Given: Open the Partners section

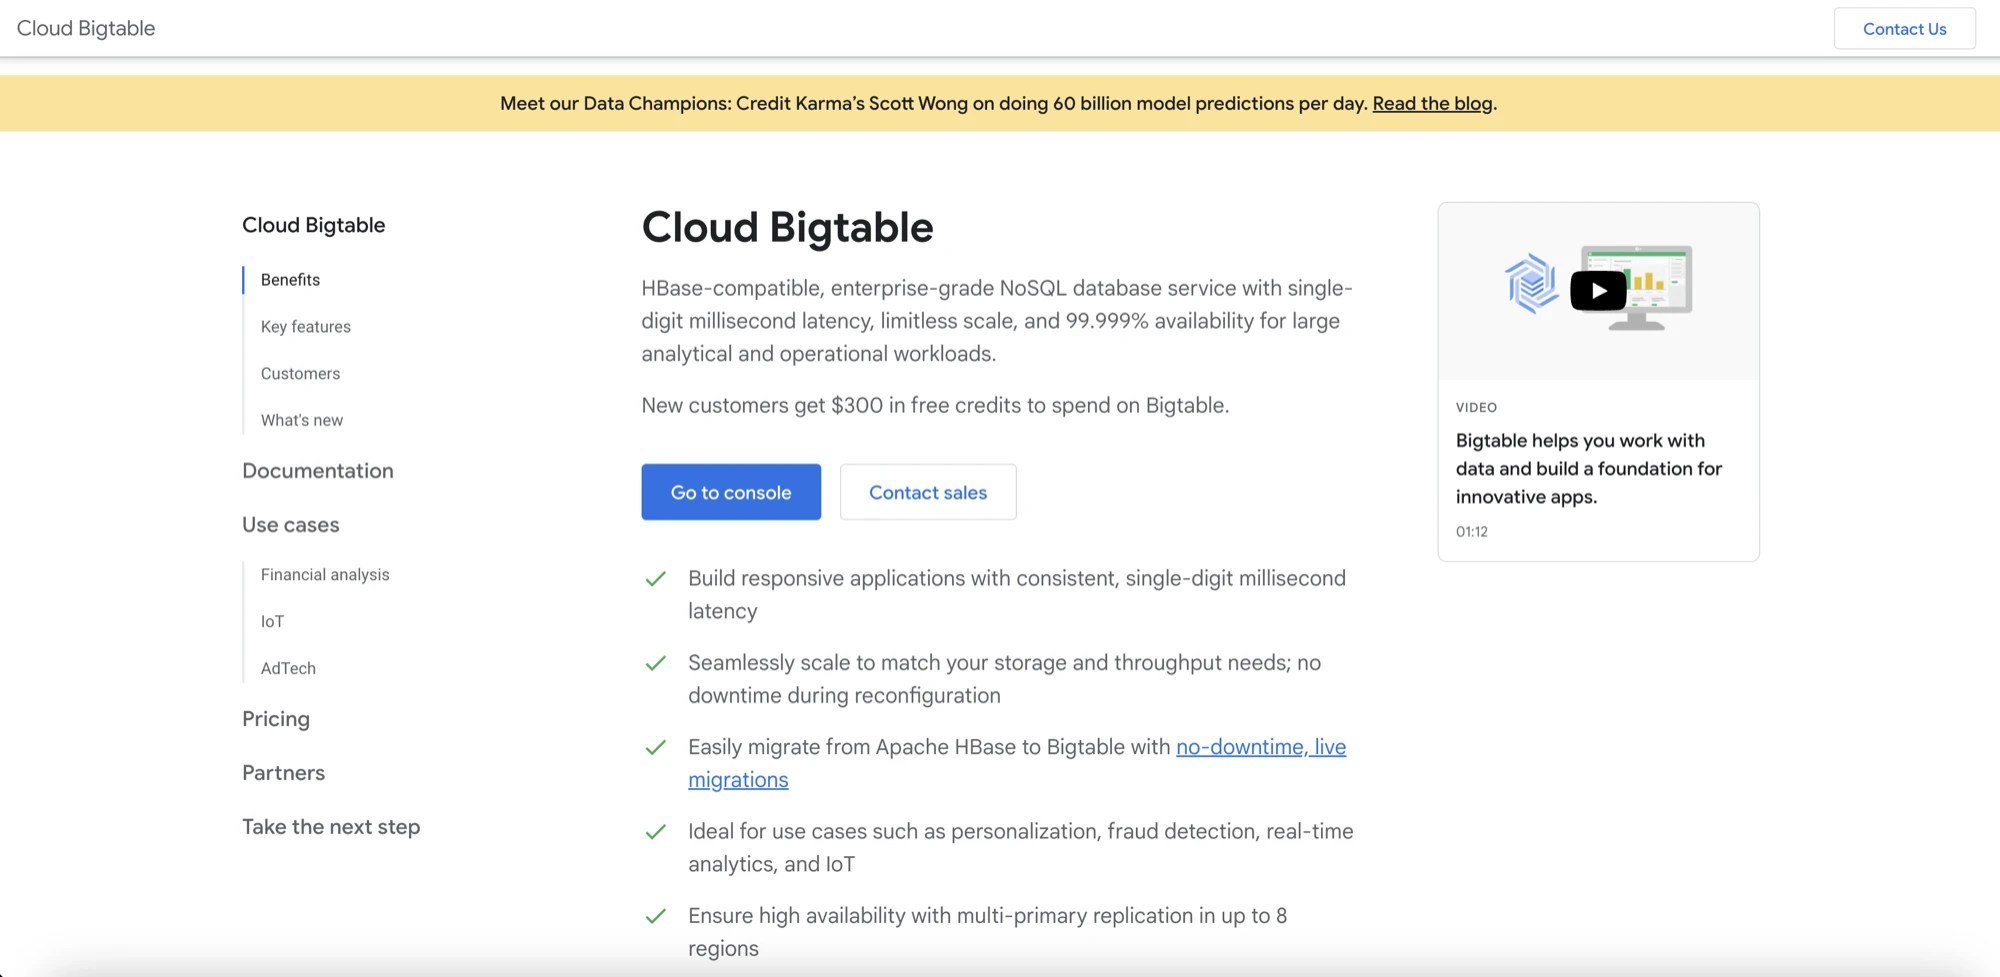Looking at the screenshot, I should [x=283, y=772].
